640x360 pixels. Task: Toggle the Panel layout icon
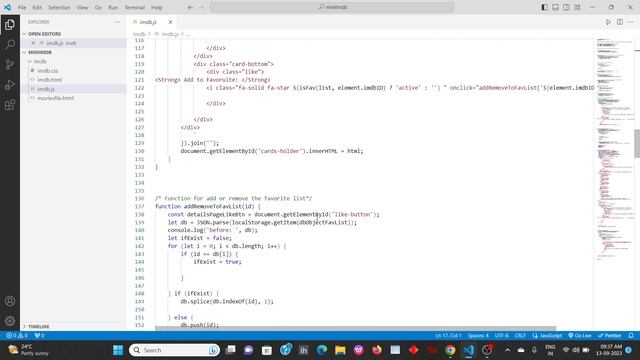pos(556,7)
